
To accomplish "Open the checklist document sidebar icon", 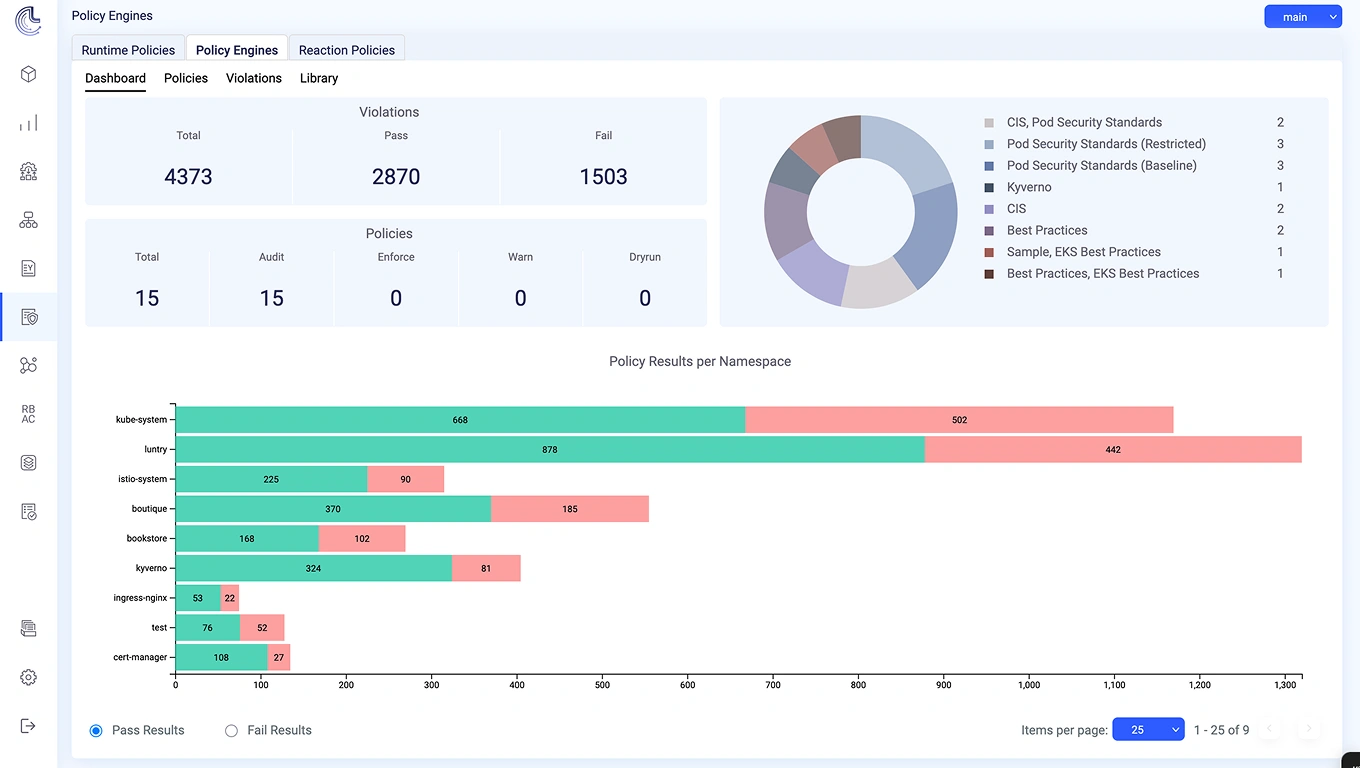I will click(x=28, y=512).
